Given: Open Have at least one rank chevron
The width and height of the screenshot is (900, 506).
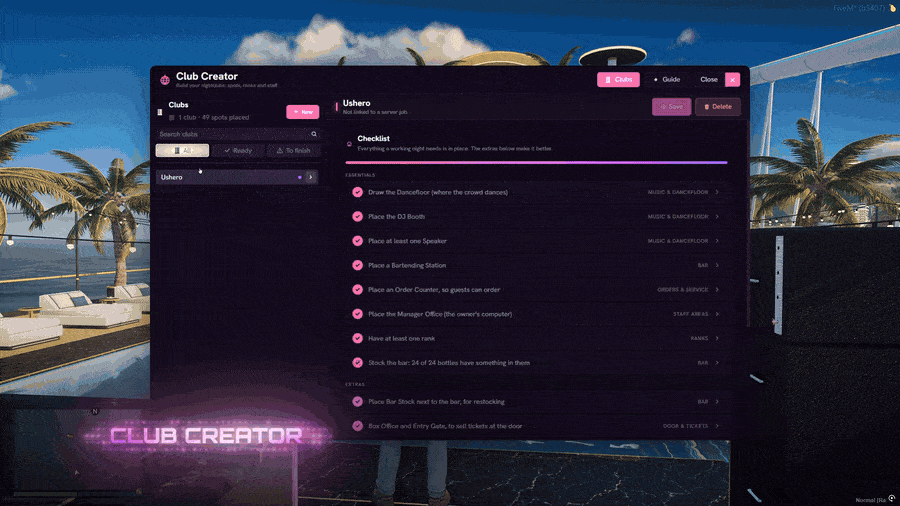Looking at the screenshot, I should tap(717, 338).
